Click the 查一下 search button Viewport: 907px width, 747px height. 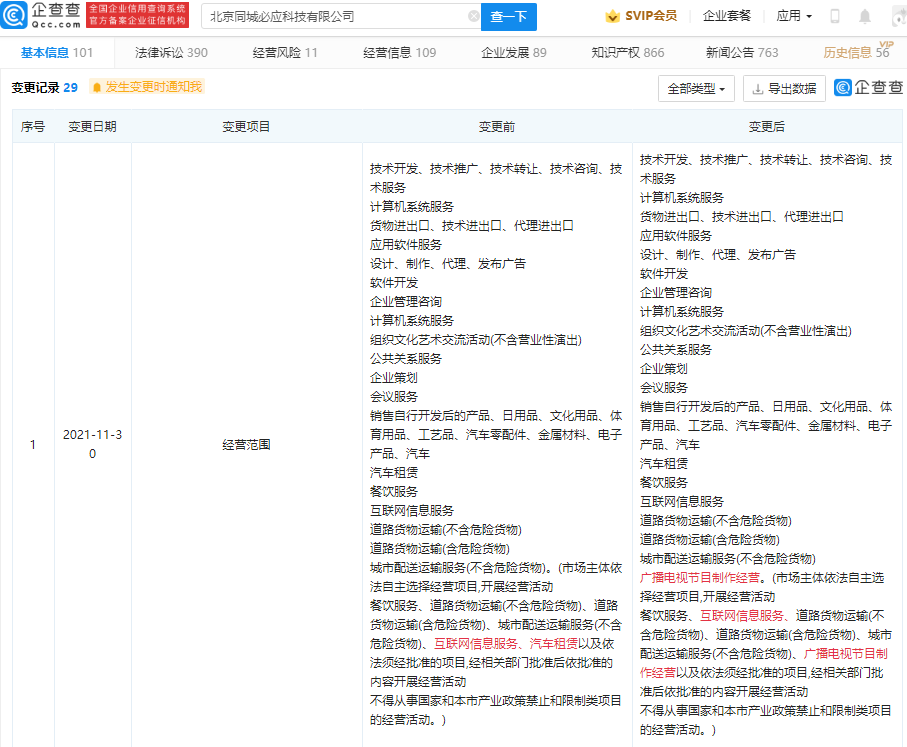[x=508, y=17]
